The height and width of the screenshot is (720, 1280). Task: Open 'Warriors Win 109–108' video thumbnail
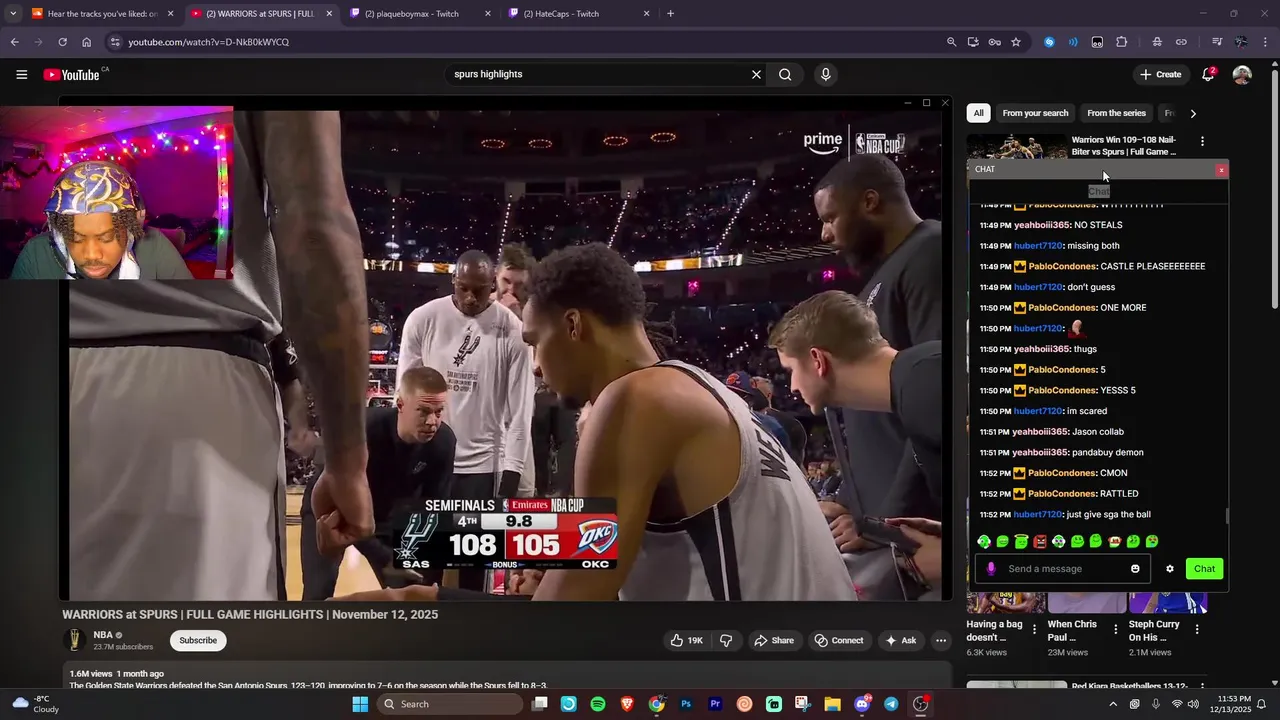tap(1017, 146)
